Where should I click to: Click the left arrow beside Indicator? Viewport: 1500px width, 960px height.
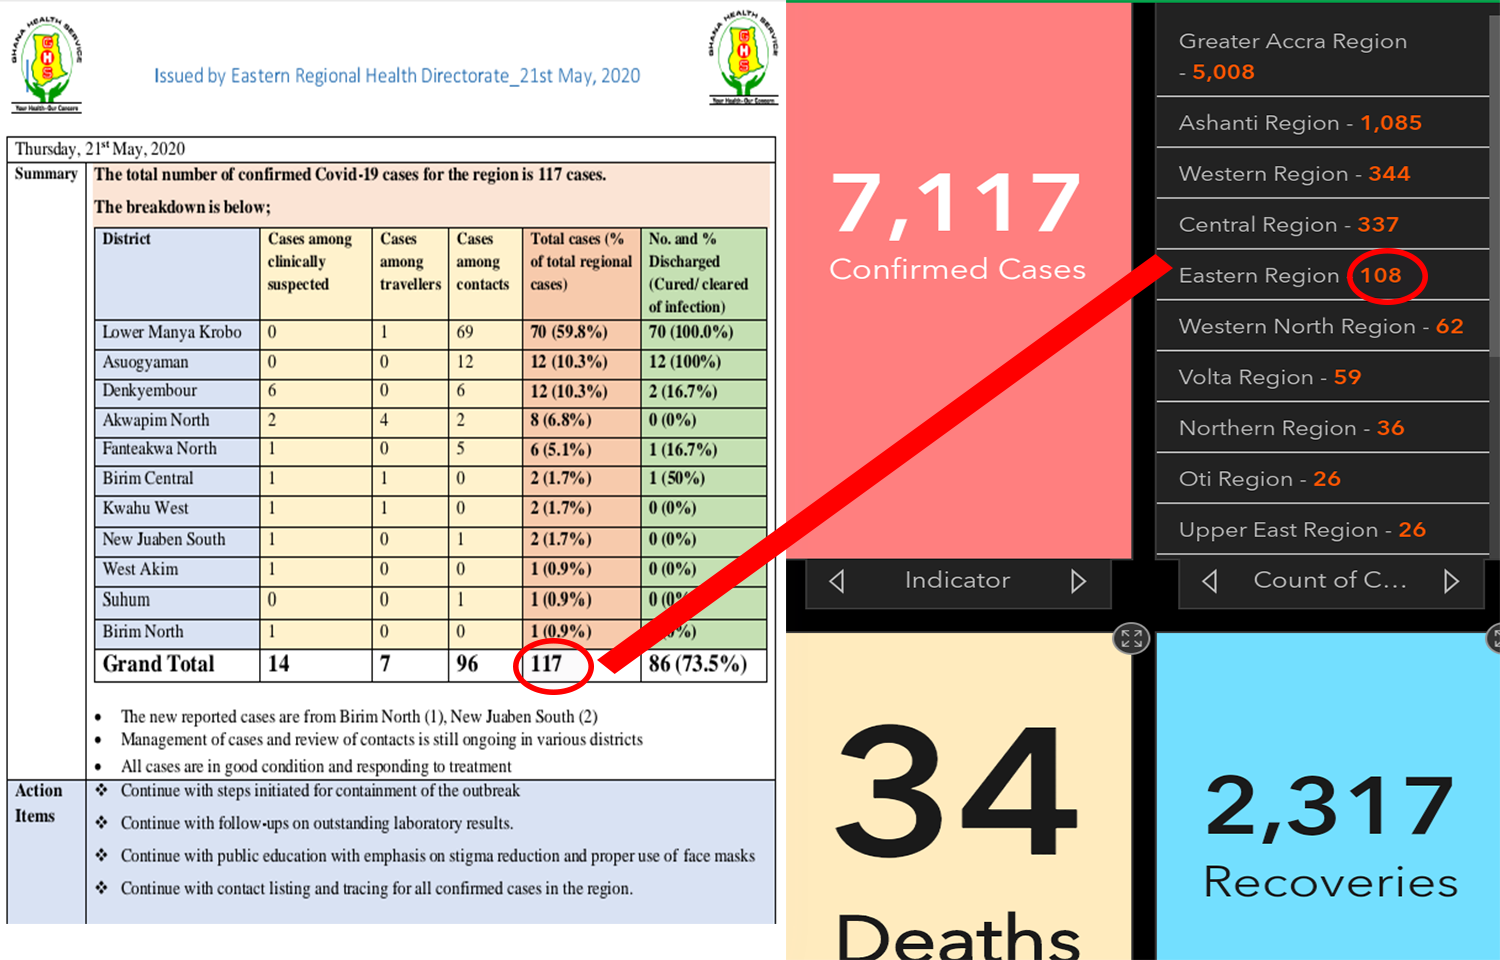coord(838,581)
